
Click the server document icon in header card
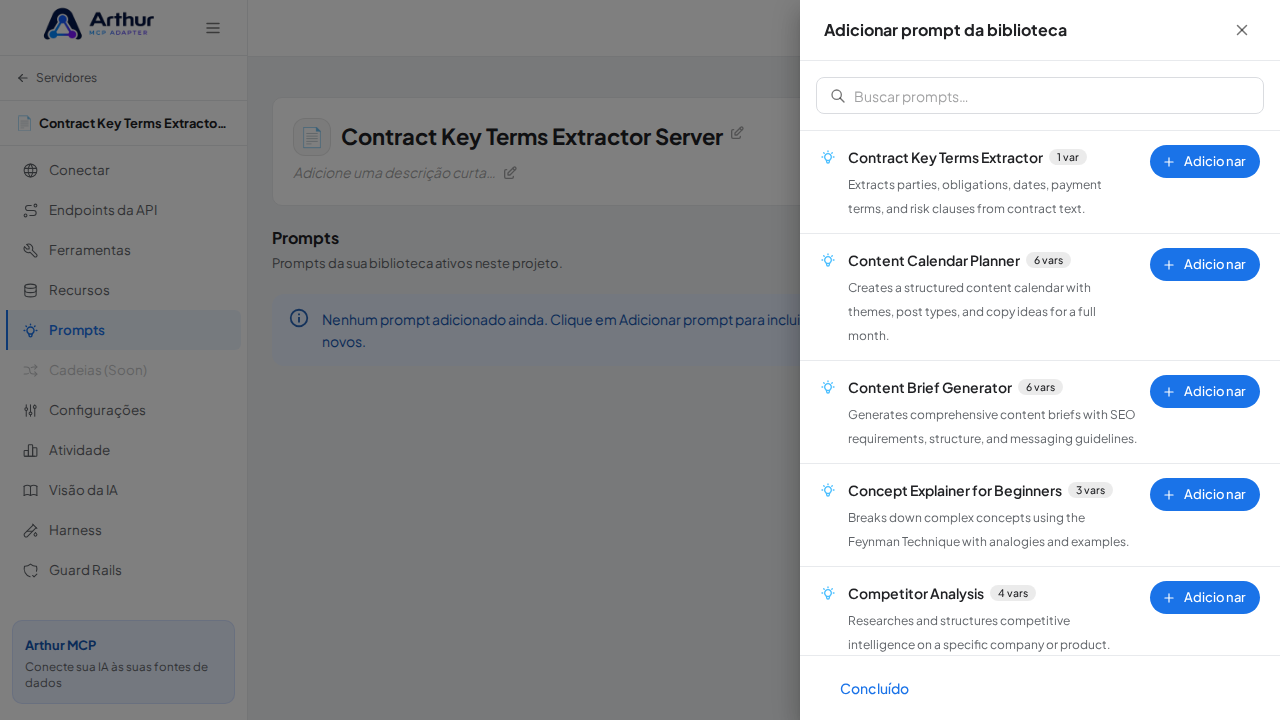click(x=312, y=137)
